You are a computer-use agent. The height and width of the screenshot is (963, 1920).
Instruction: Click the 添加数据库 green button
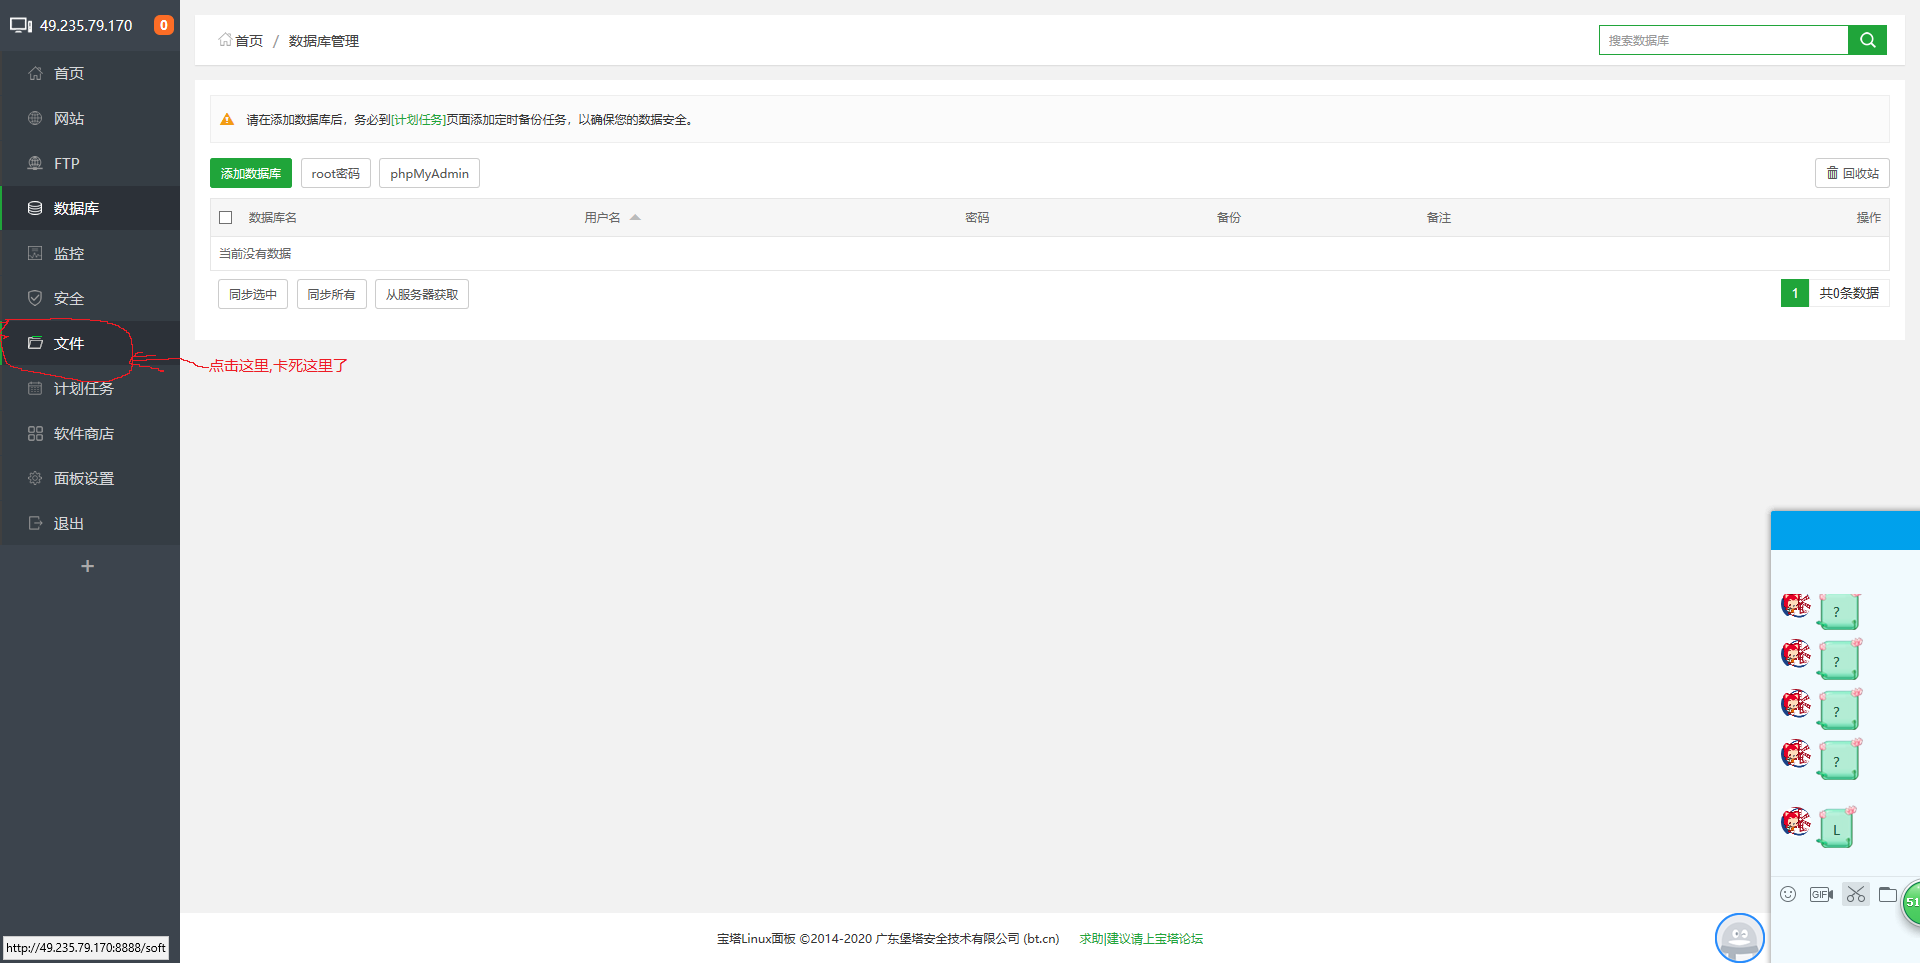[x=251, y=173]
